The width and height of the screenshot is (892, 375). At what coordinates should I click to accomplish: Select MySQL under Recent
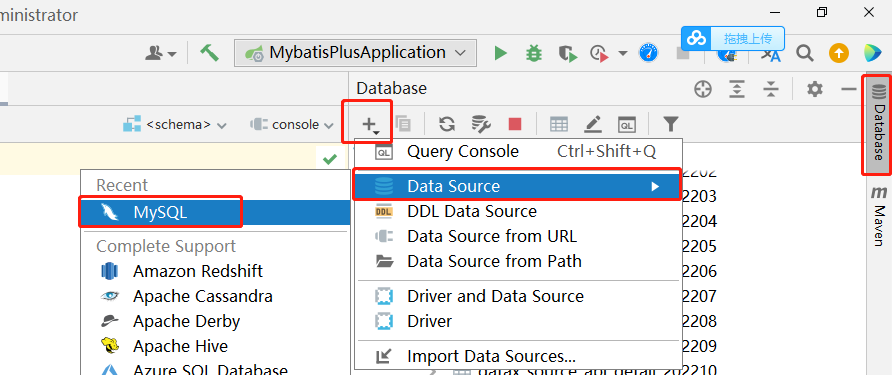pos(216,212)
